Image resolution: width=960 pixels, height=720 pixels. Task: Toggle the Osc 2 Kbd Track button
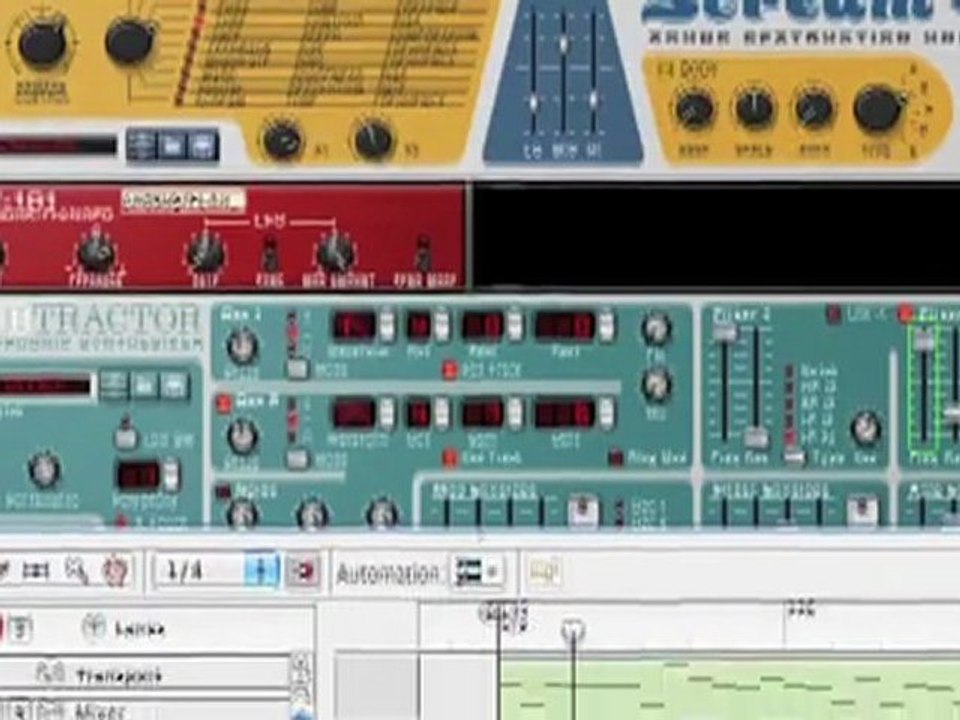point(451,459)
